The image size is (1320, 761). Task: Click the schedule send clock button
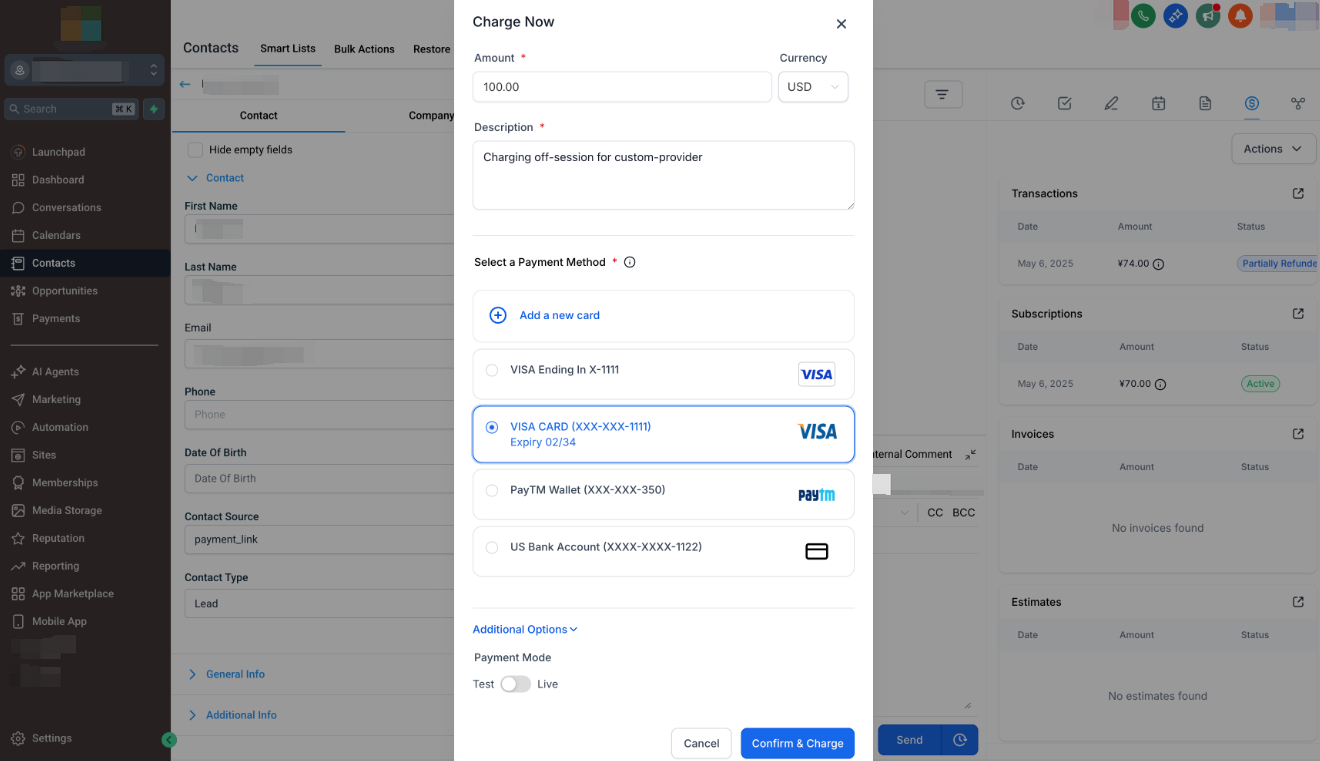pos(960,740)
